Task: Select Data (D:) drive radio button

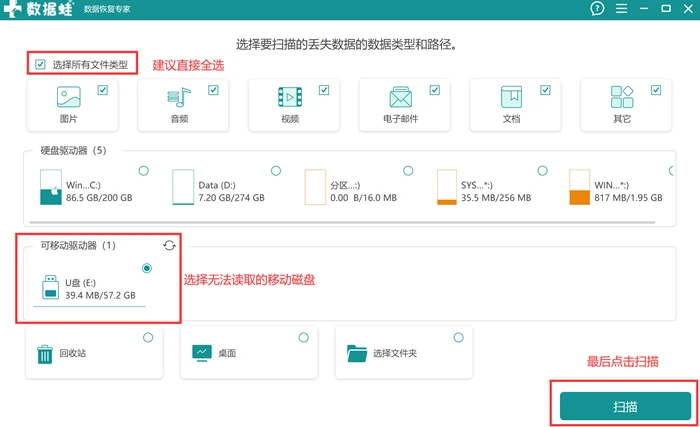Action: (276, 171)
